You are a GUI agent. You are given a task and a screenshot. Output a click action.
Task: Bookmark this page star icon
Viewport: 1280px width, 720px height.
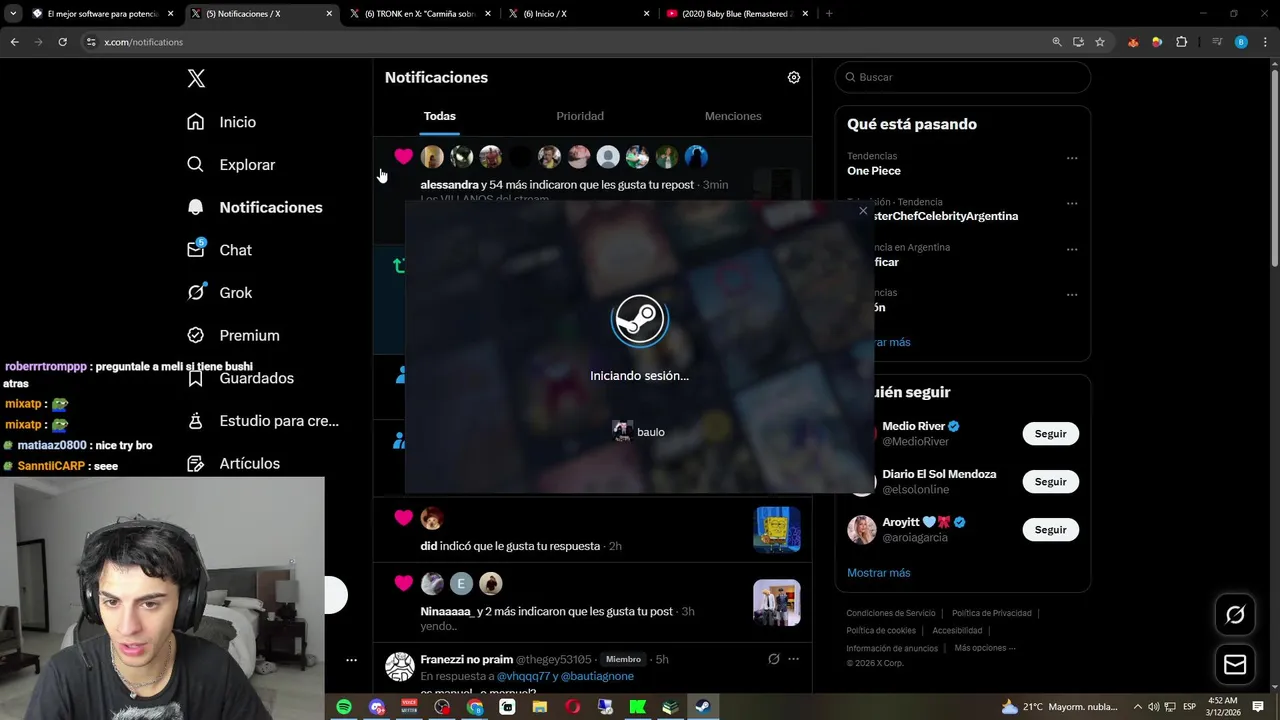(1100, 42)
